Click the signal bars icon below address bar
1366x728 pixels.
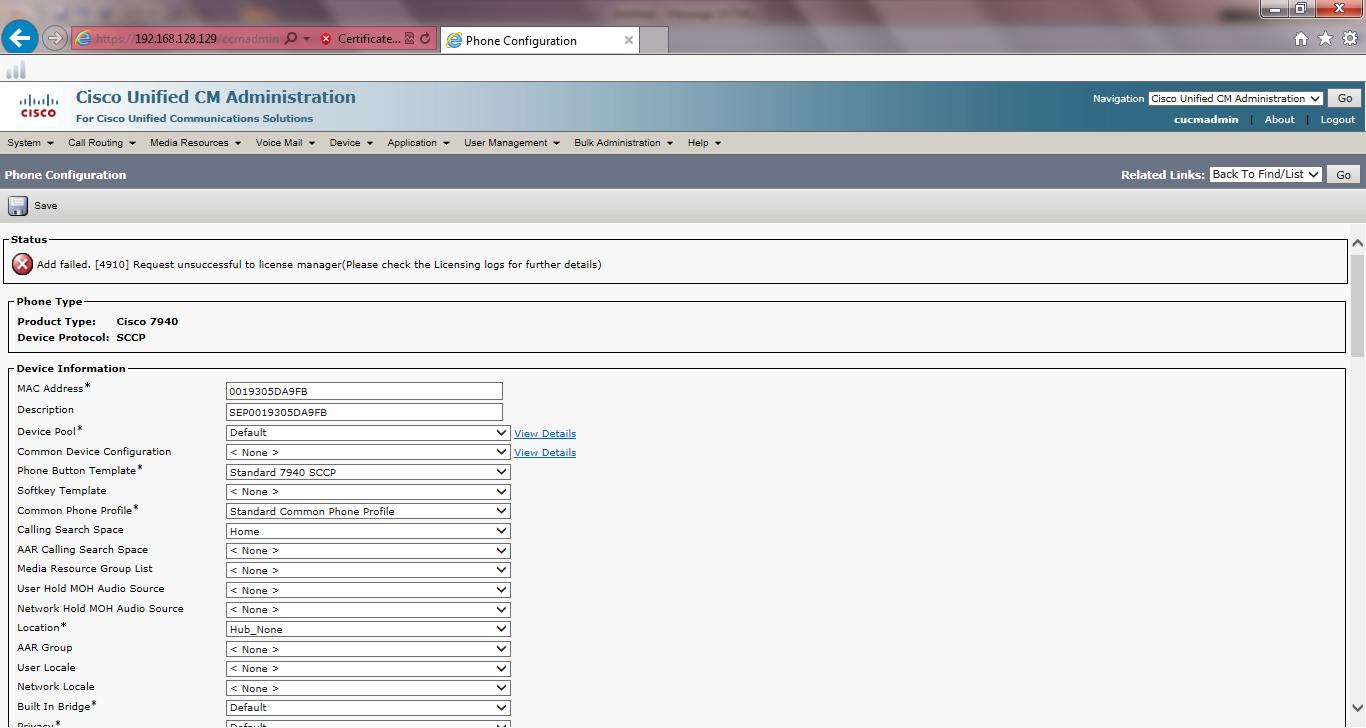point(16,70)
